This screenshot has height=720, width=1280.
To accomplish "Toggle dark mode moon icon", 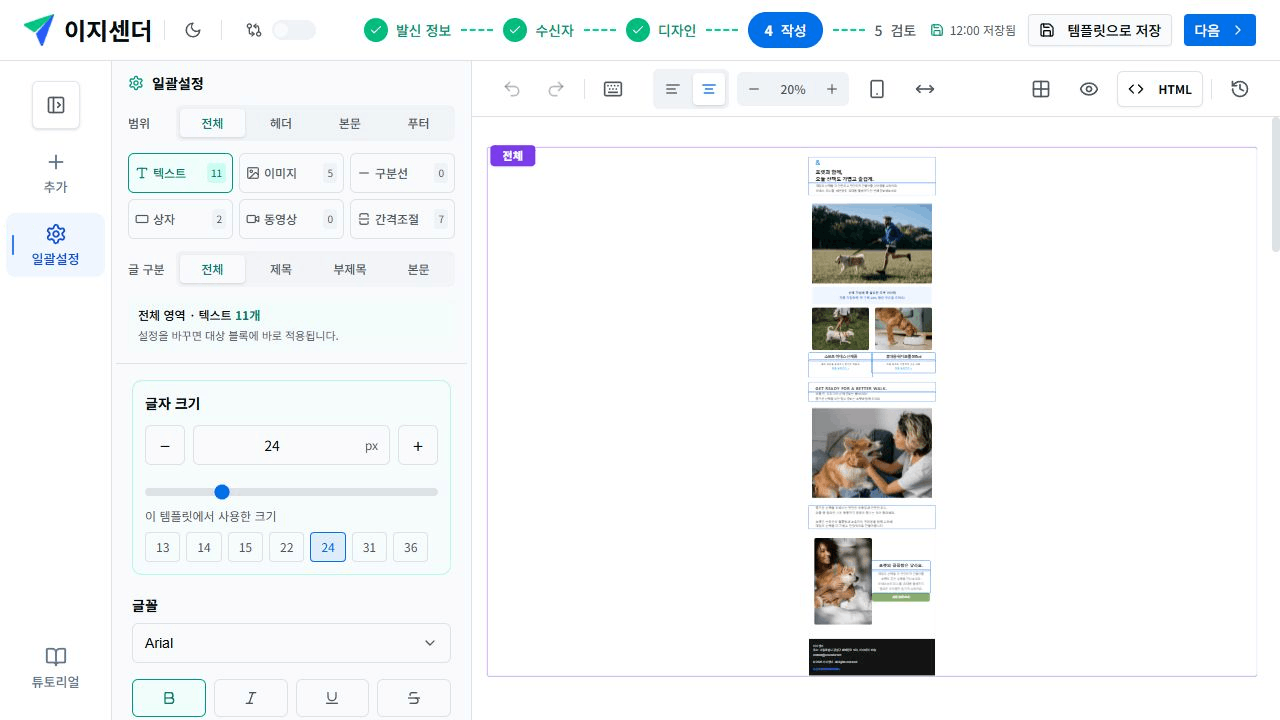I will point(194,30).
